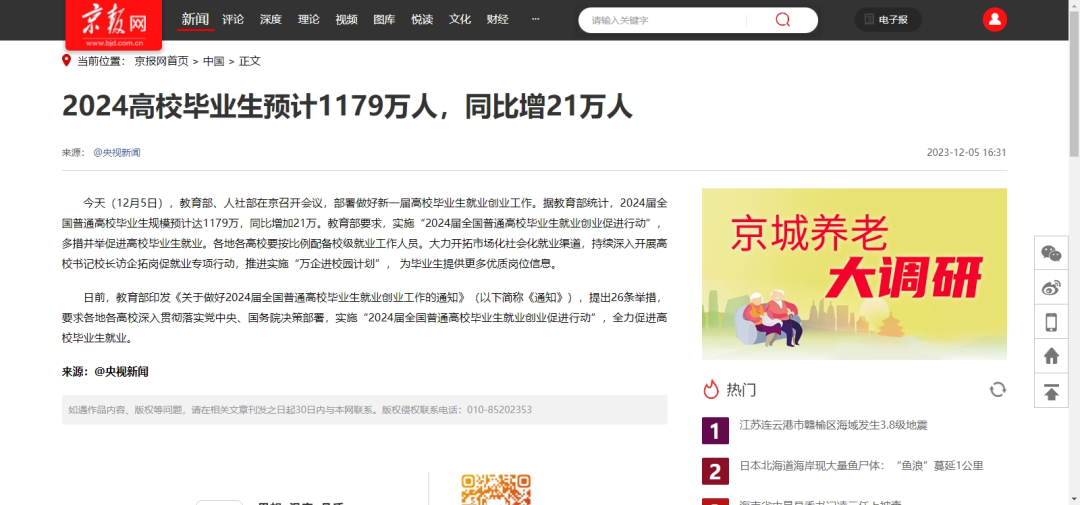Open the 电子报 button
This screenshot has width=1080, height=505.
coord(887,19)
